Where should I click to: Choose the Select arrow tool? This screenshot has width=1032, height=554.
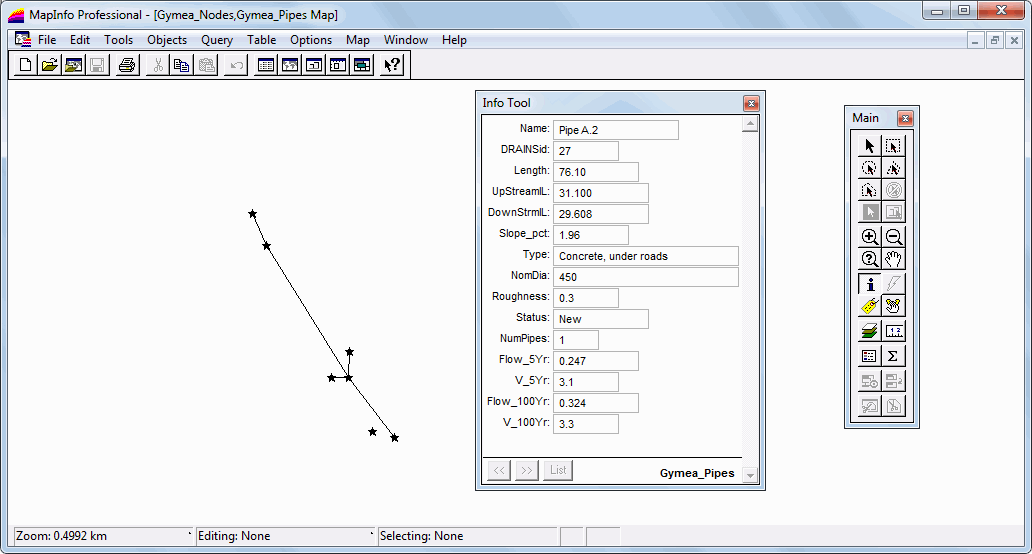(869, 146)
